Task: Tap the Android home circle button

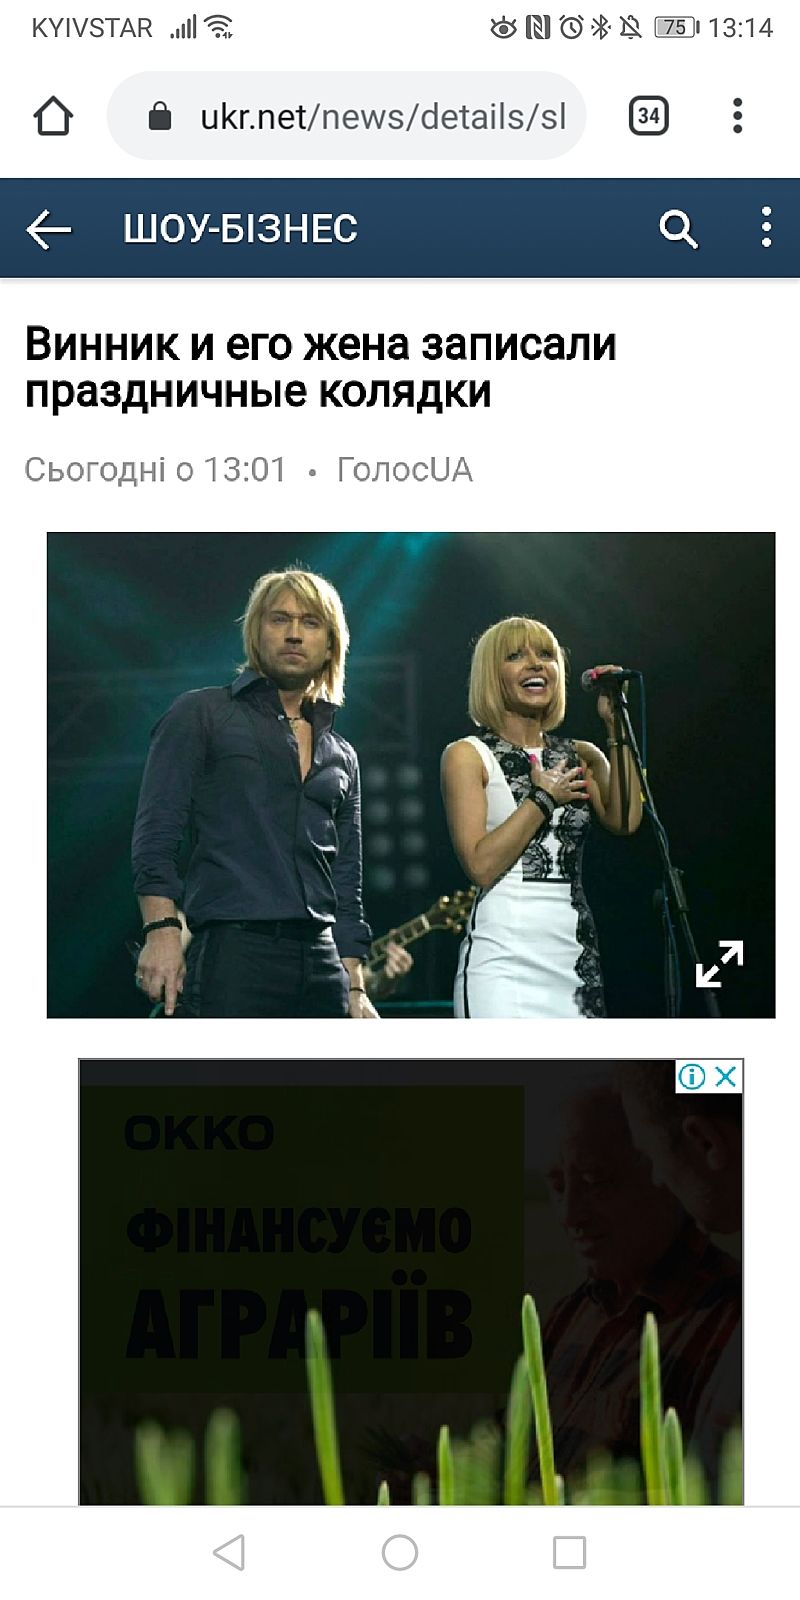Action: coord(400,1553)
